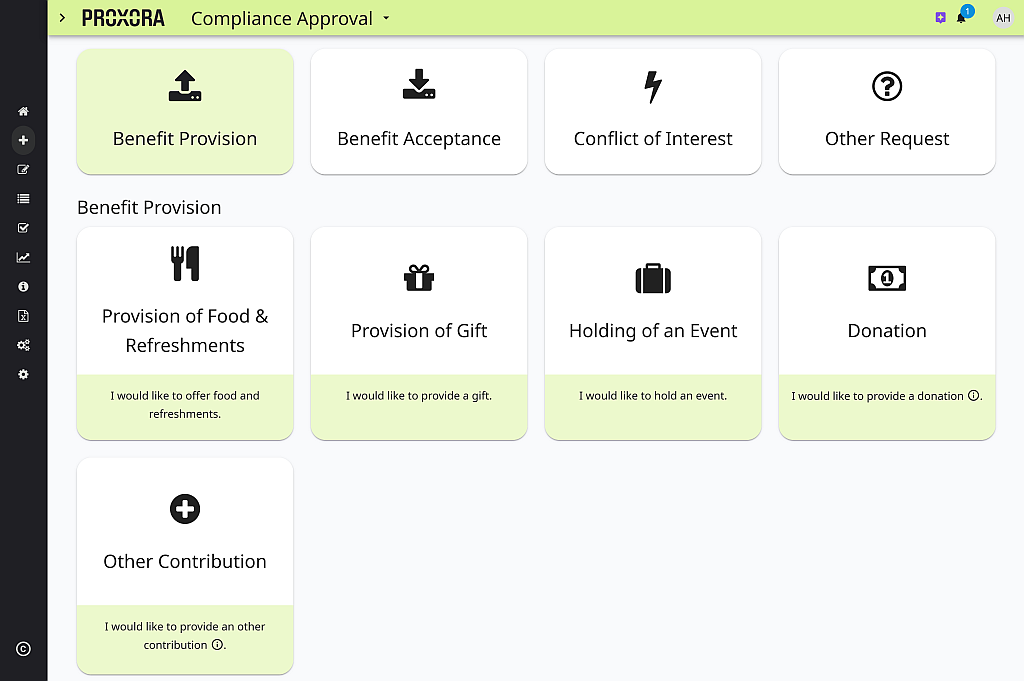Viewport: 1024px width, 681px height.
Task: Select the Holding of an Event card
Action: point(653,332)
